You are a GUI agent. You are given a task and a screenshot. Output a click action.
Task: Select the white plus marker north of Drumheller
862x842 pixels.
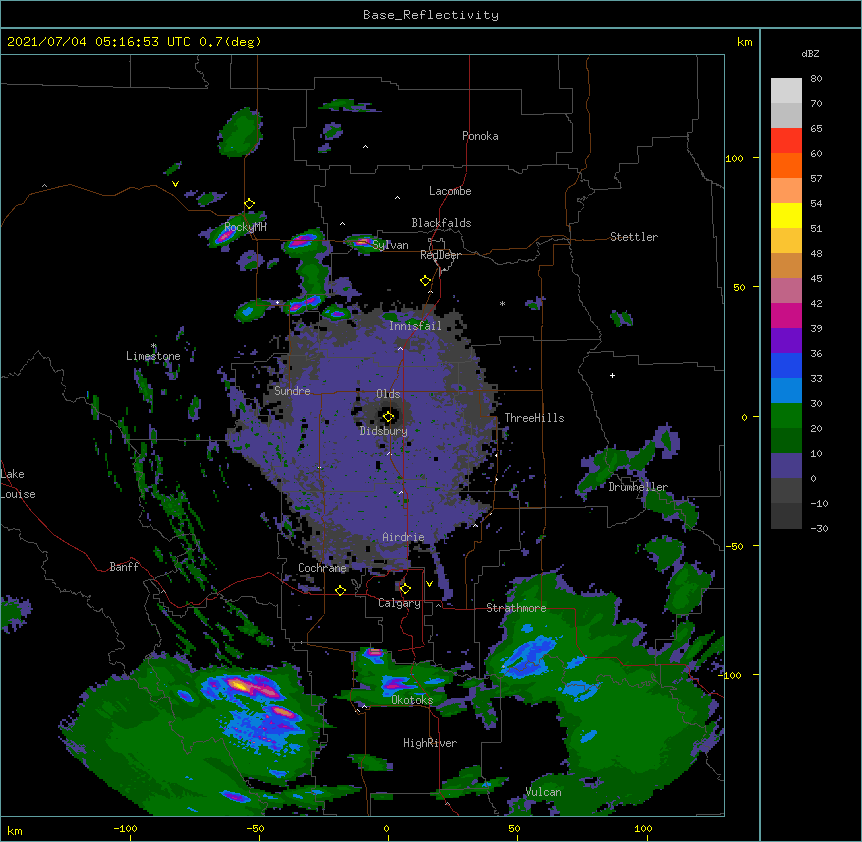612,375
